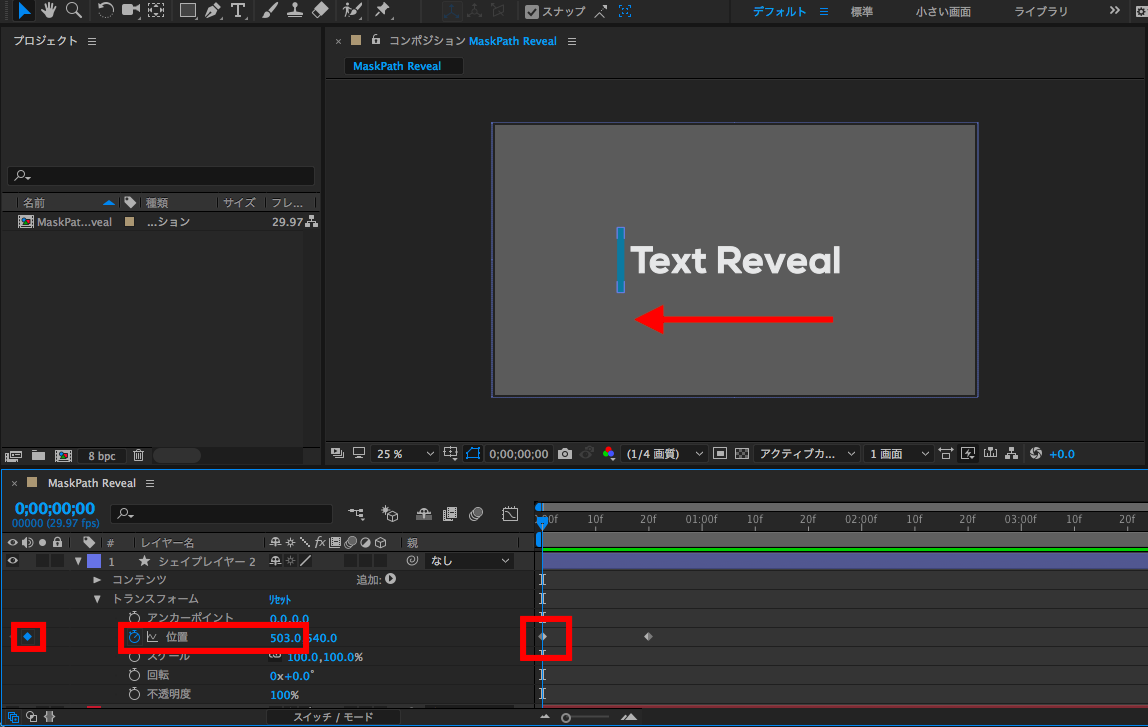This screenshot has width=1148, height=727.
Task: Choose the Zoom magnifier tool
Action: click(73, 11)
